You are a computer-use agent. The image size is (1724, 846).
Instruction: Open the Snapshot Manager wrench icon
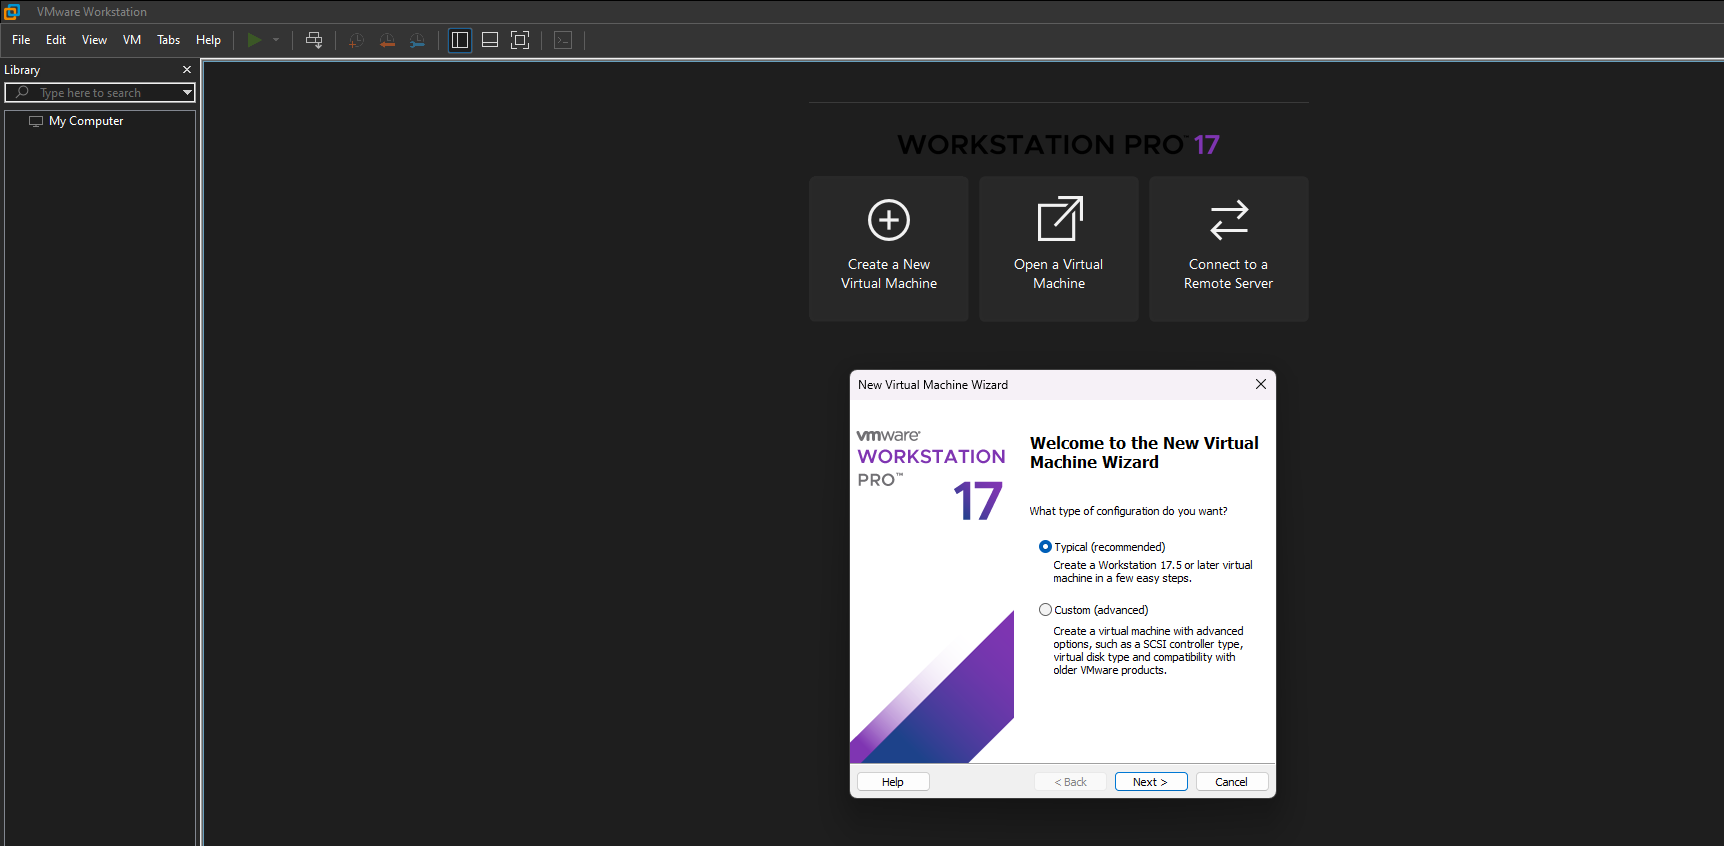[417, 40]
